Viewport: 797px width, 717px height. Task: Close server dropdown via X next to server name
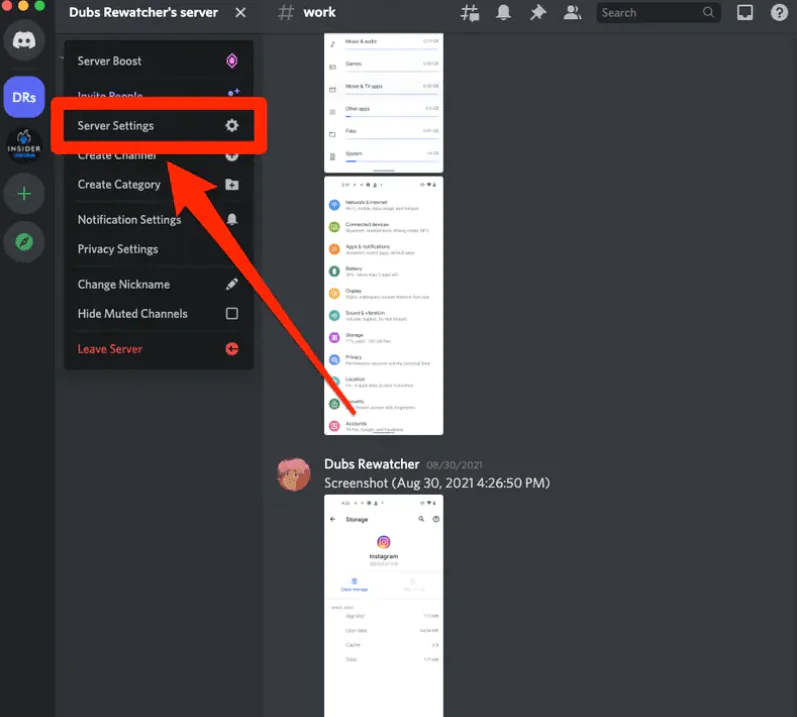tap(240, 12)
